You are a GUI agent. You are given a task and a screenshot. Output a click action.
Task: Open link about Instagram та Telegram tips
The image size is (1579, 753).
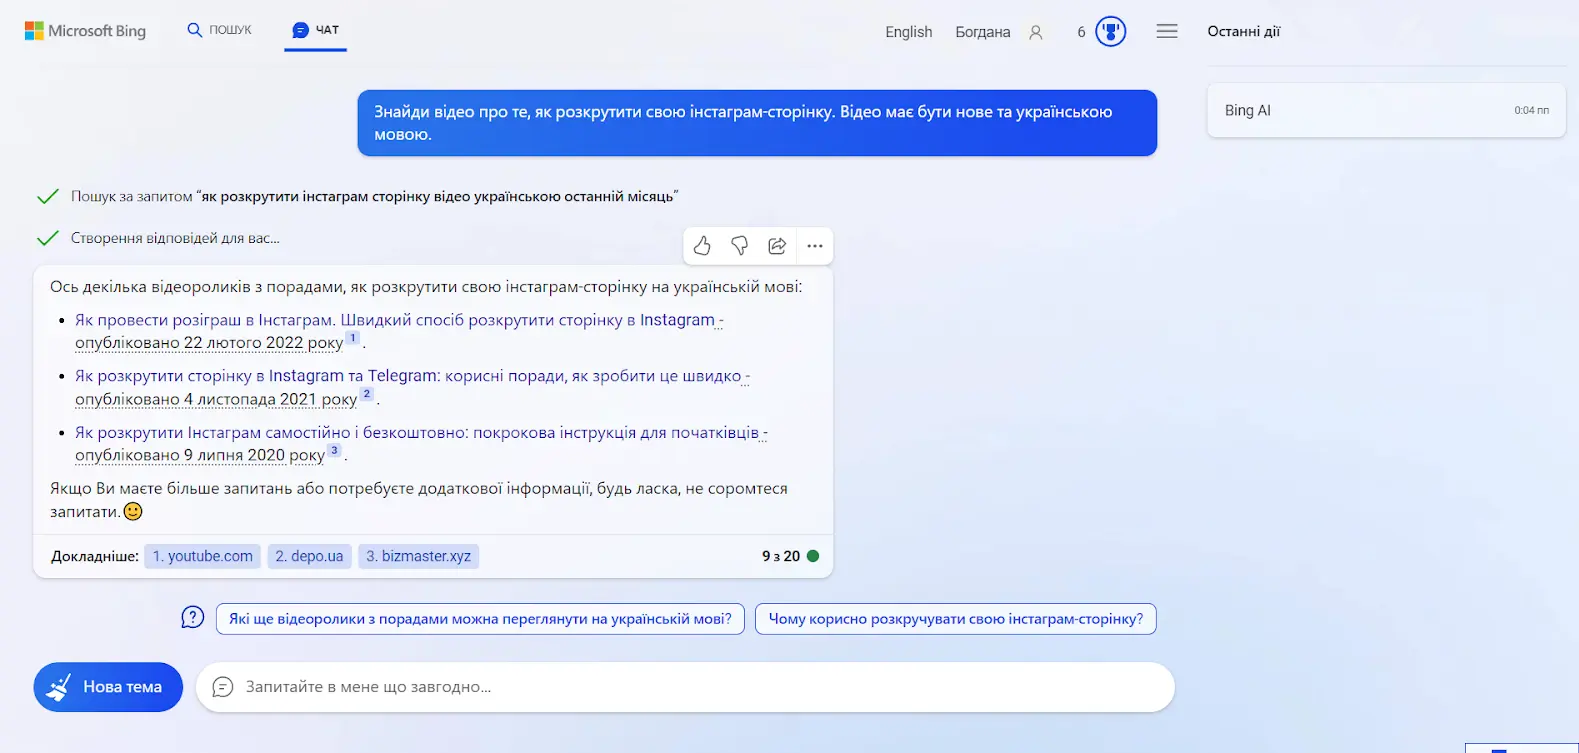(412, 387)
